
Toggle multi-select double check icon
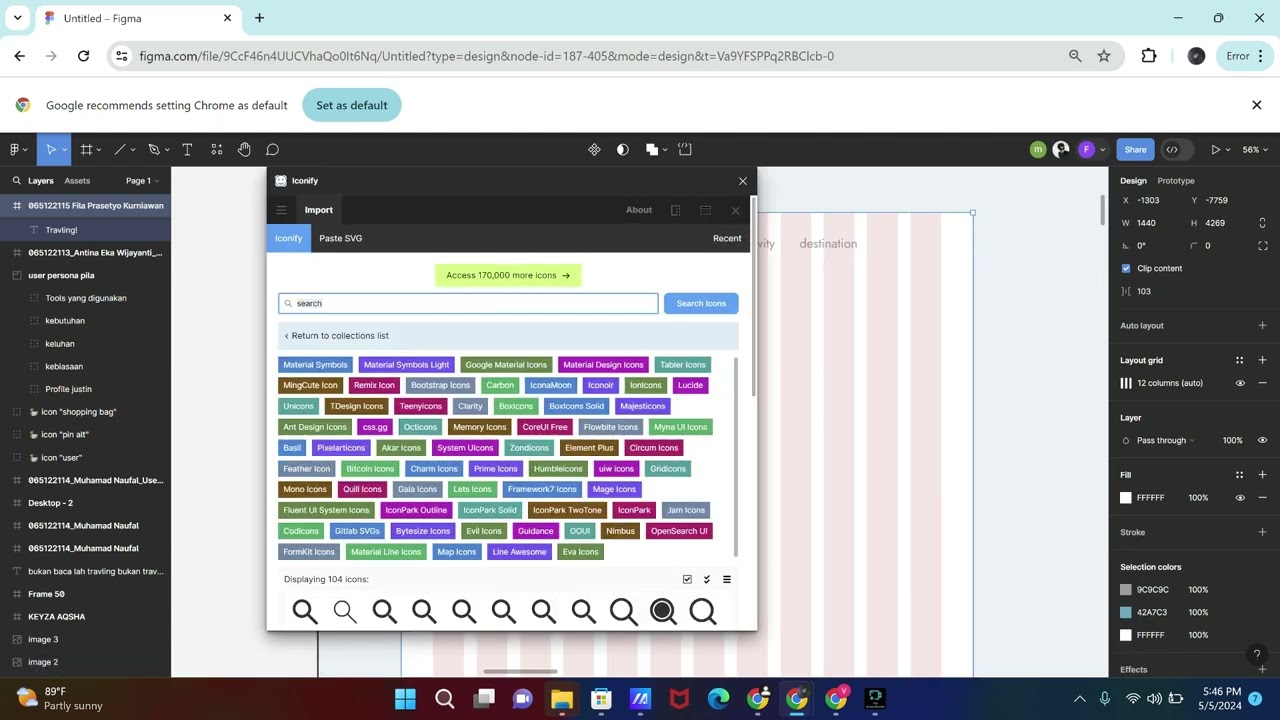coord(707,579)
